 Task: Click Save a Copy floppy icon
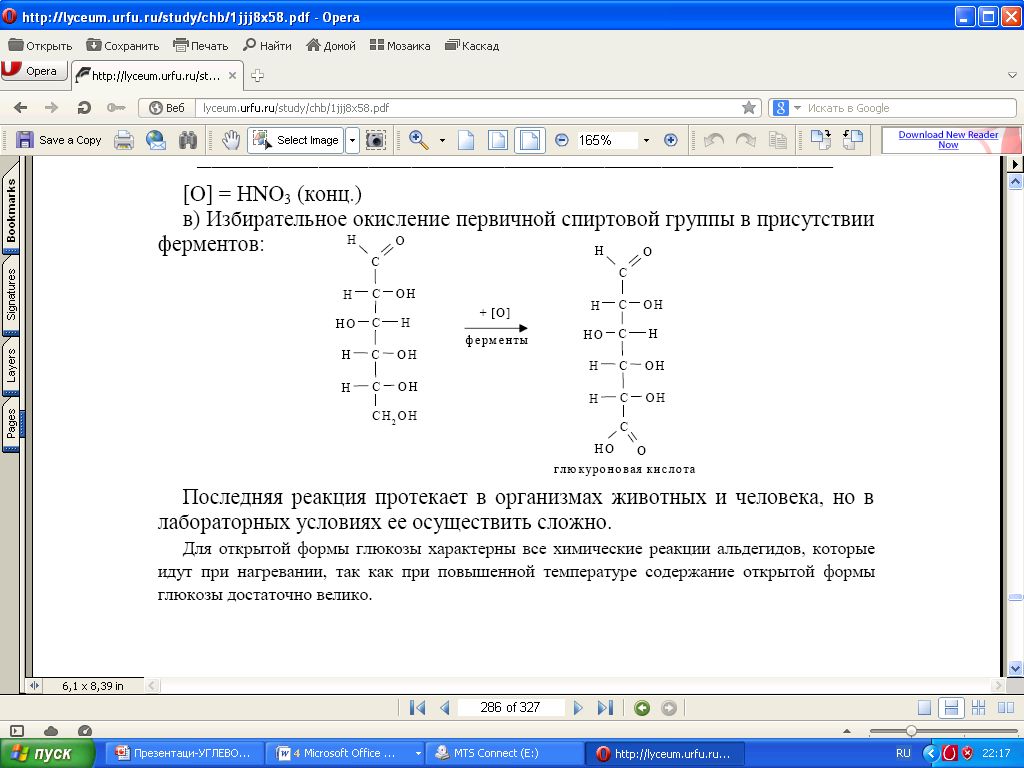(25, 140)
